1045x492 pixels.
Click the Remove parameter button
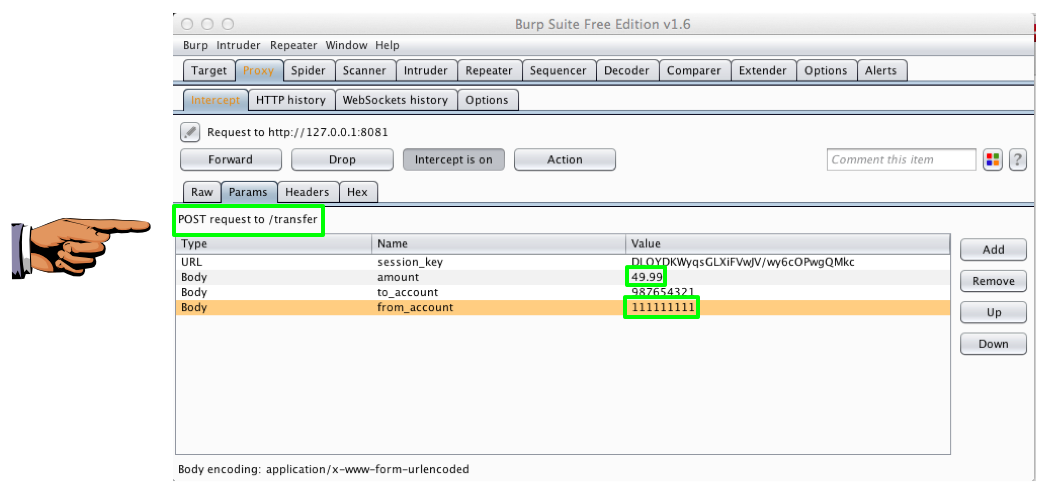(x=993, y=281)
